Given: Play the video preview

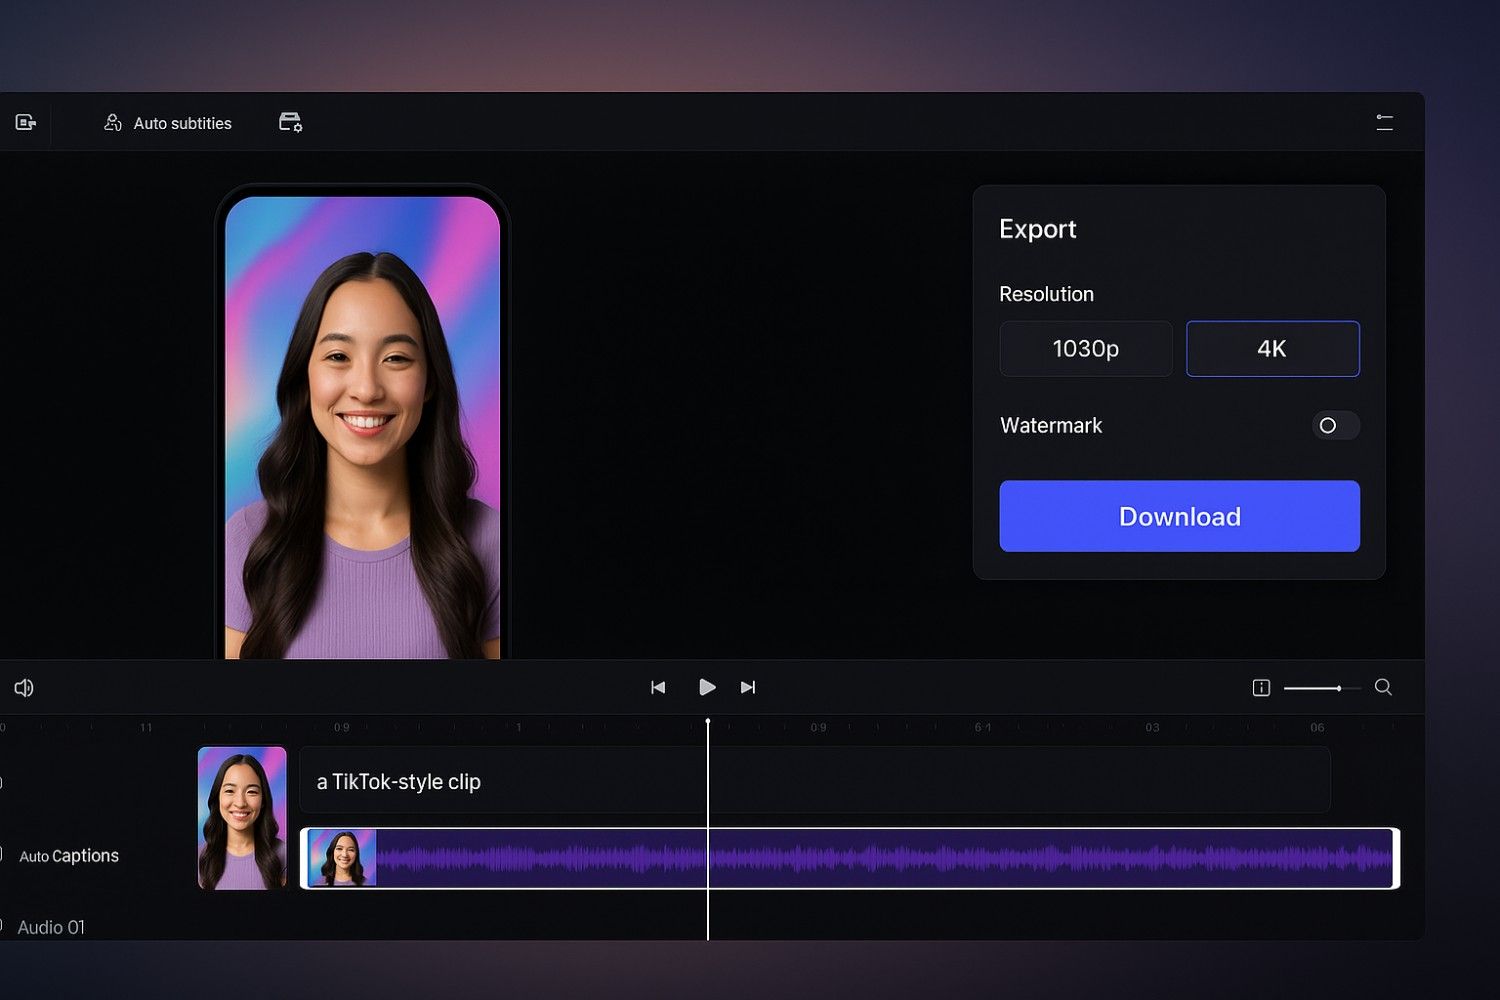Looking at the screenshot, I should pyautogui.click(x=707, y=687).
